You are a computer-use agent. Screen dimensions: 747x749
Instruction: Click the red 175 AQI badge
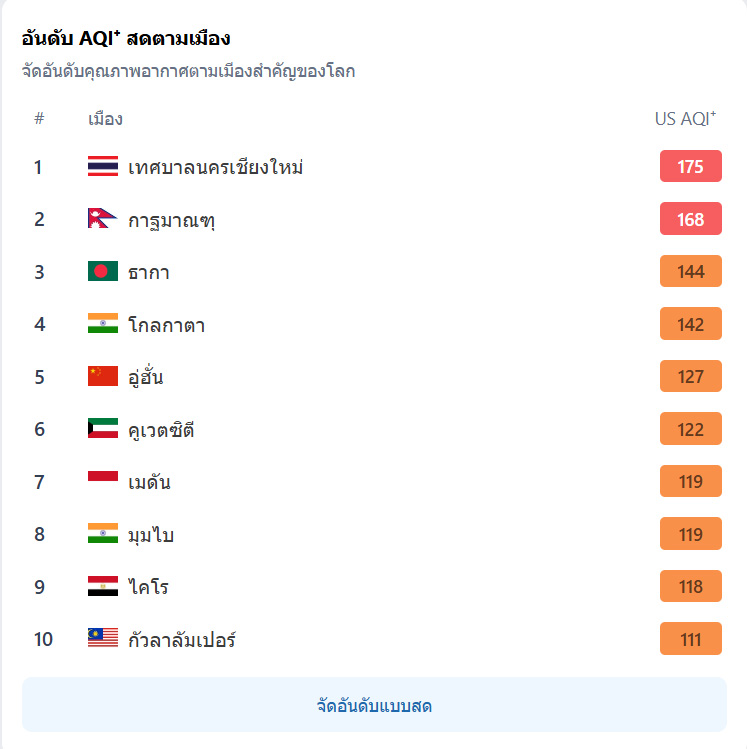click(x=691, y=166)
